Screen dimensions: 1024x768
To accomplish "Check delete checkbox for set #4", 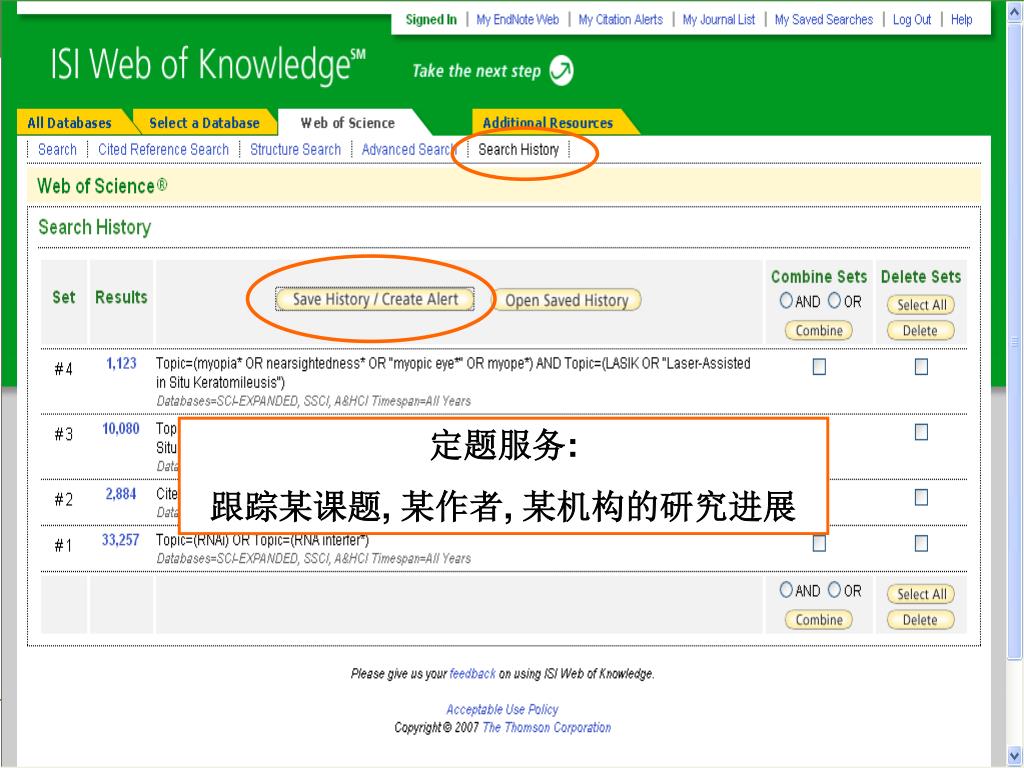I will [921, 367].
